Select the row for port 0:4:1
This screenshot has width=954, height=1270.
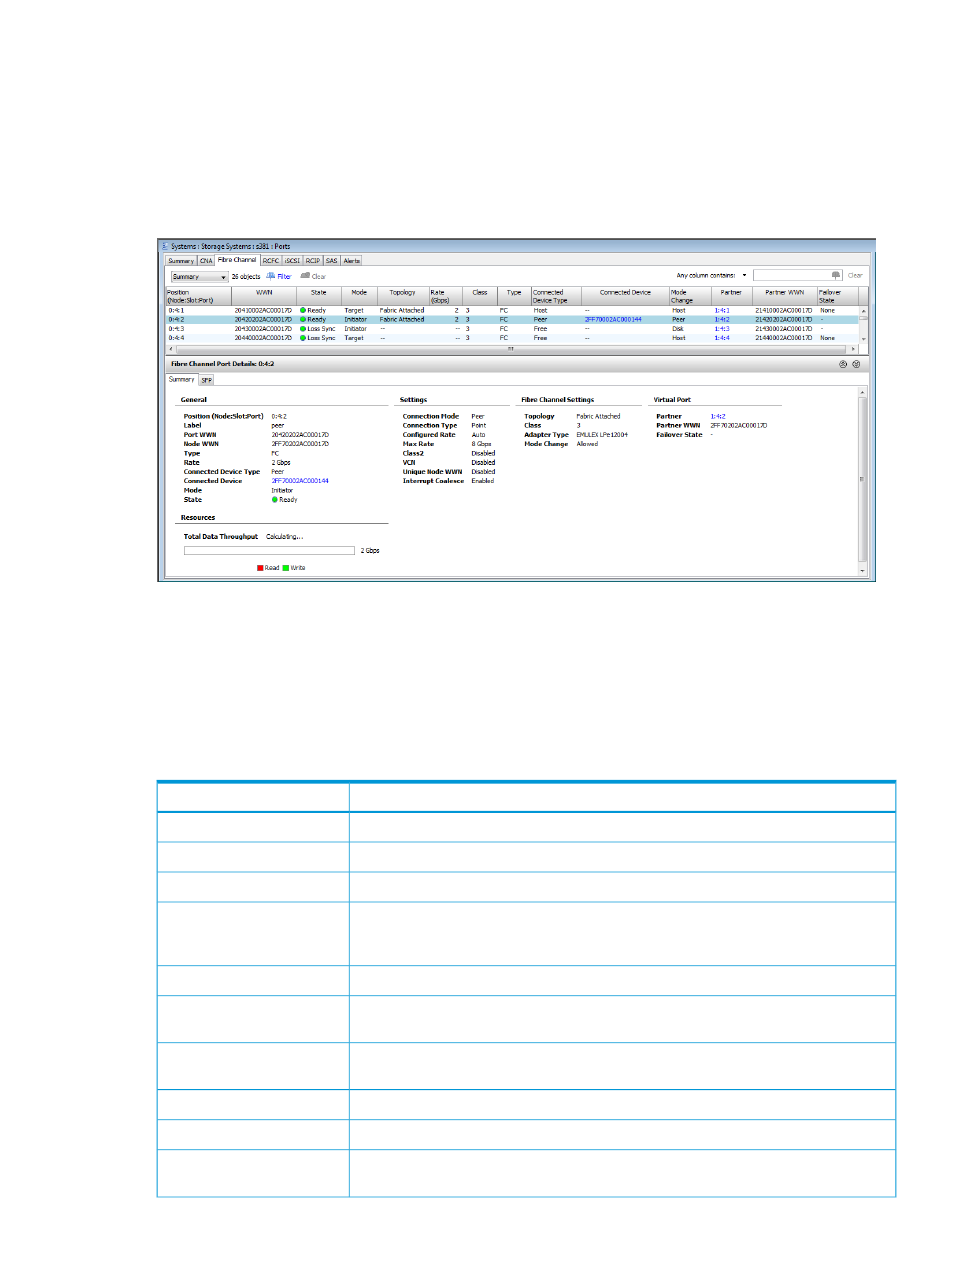coord(512,310)
